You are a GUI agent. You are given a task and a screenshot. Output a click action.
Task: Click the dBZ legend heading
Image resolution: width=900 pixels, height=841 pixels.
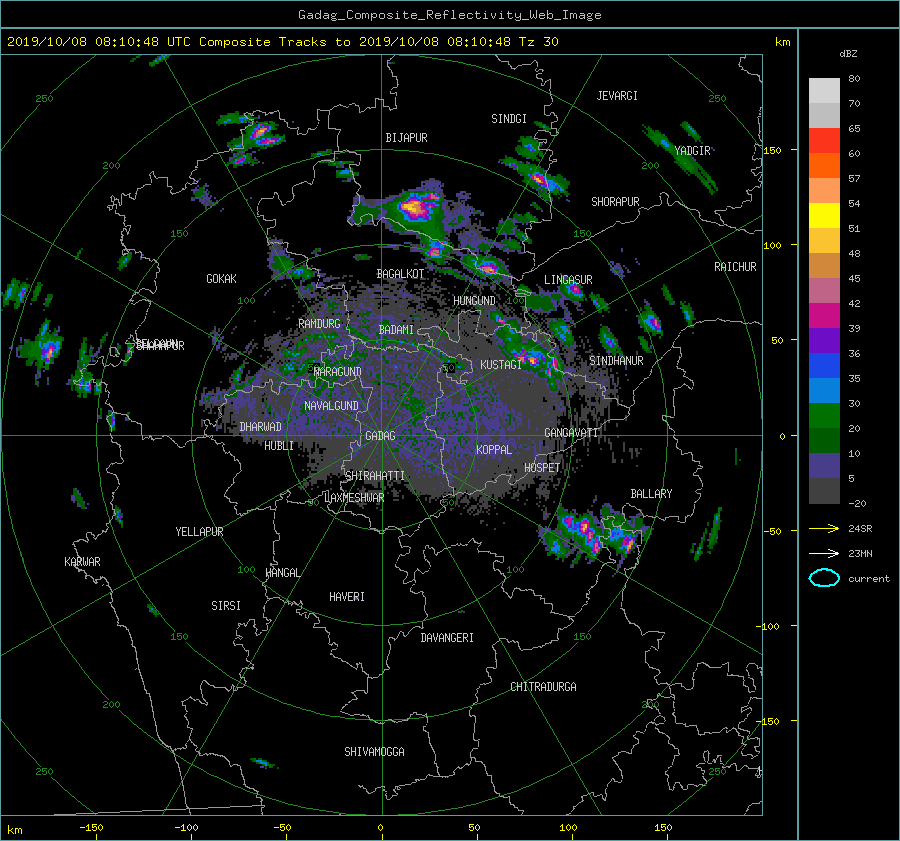click(848, 54)
